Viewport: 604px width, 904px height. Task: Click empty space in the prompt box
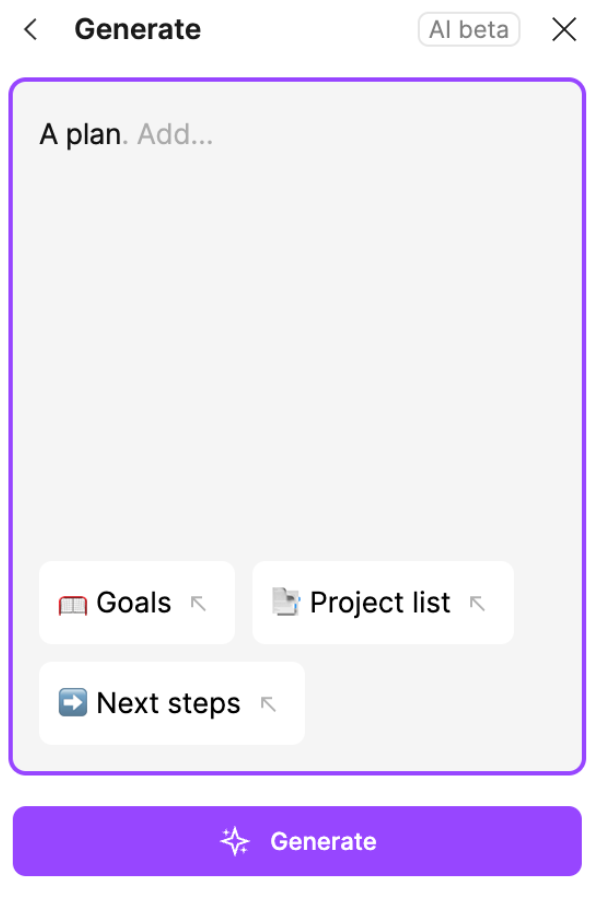[x=297, y=346]
